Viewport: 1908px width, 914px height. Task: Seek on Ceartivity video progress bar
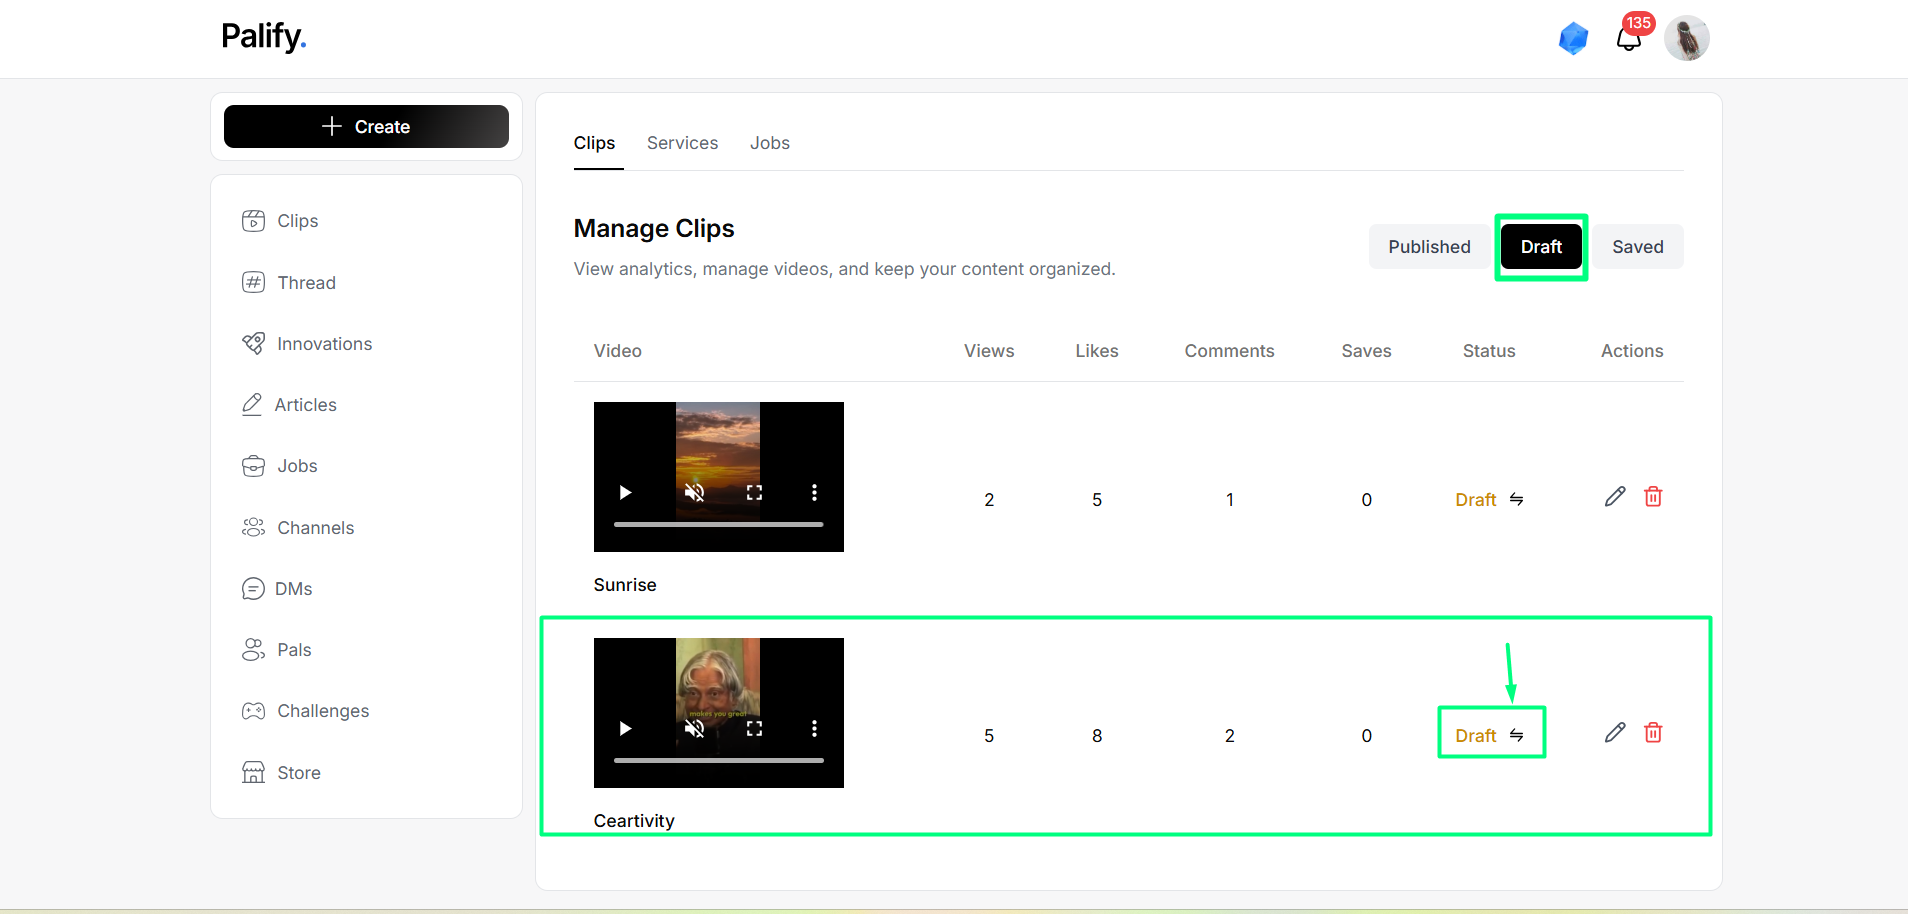[718, 760]
